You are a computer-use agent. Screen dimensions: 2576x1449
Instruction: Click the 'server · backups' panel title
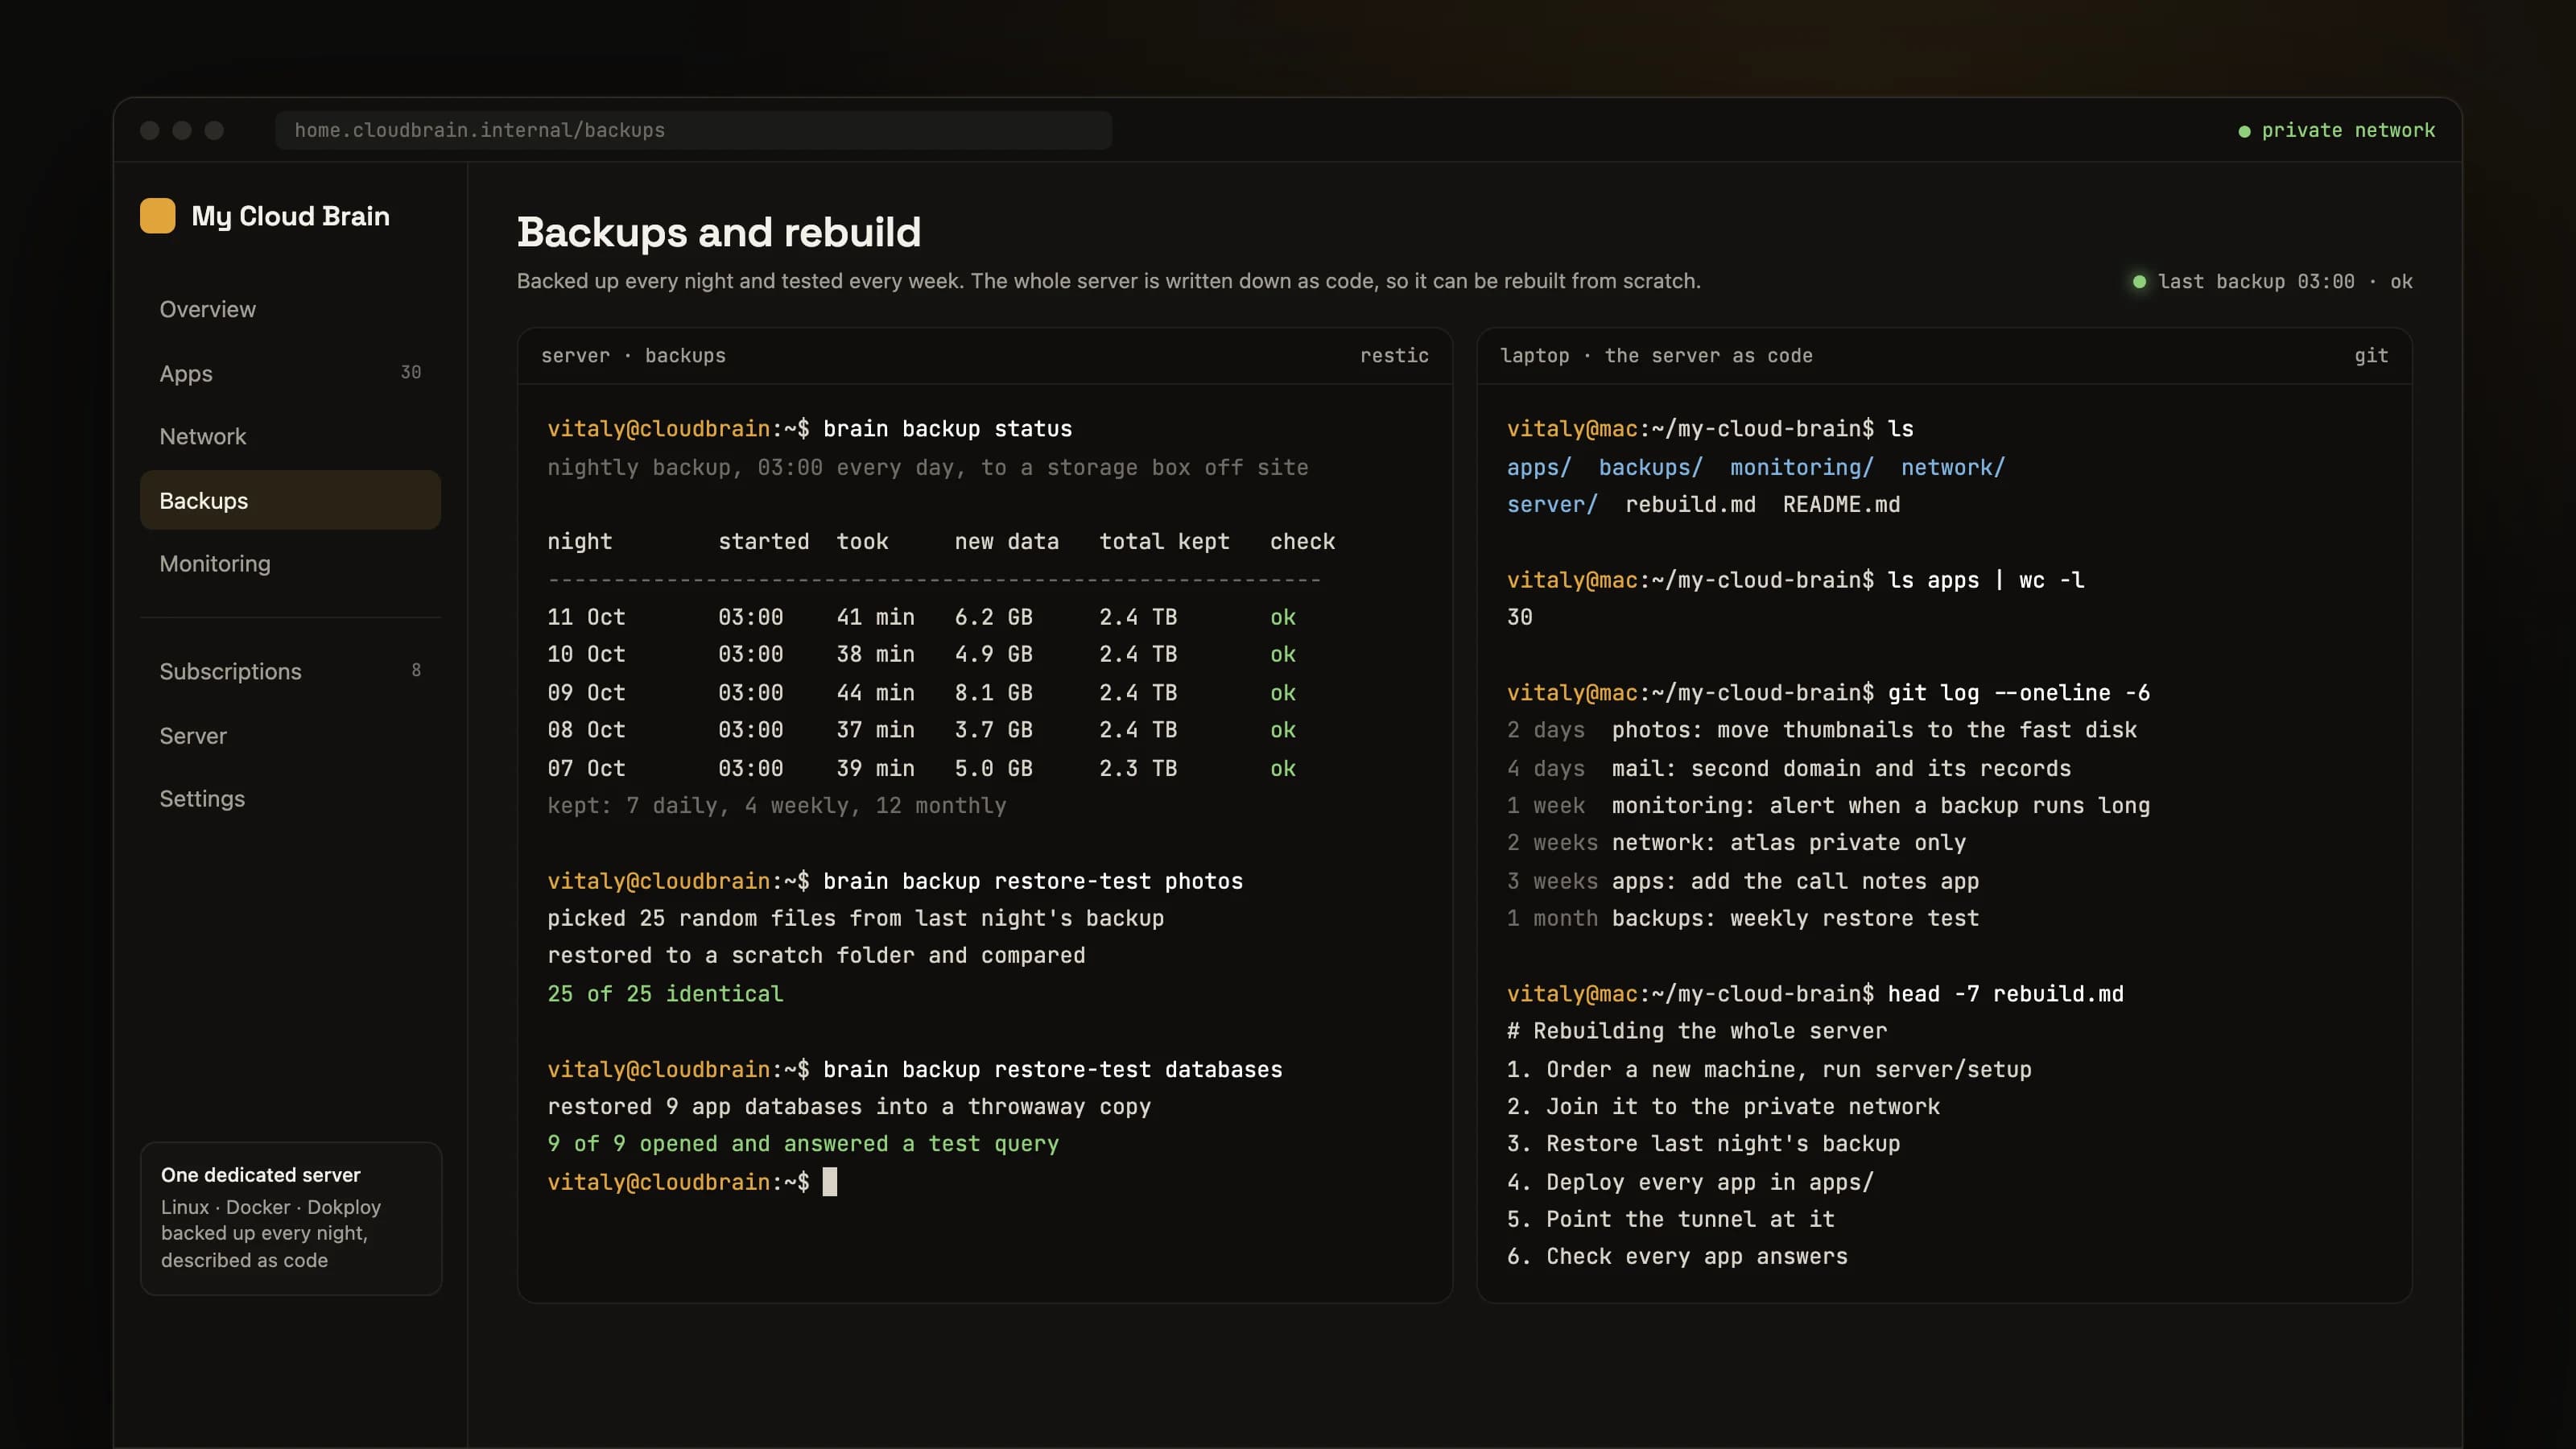(x=633, y=356)
